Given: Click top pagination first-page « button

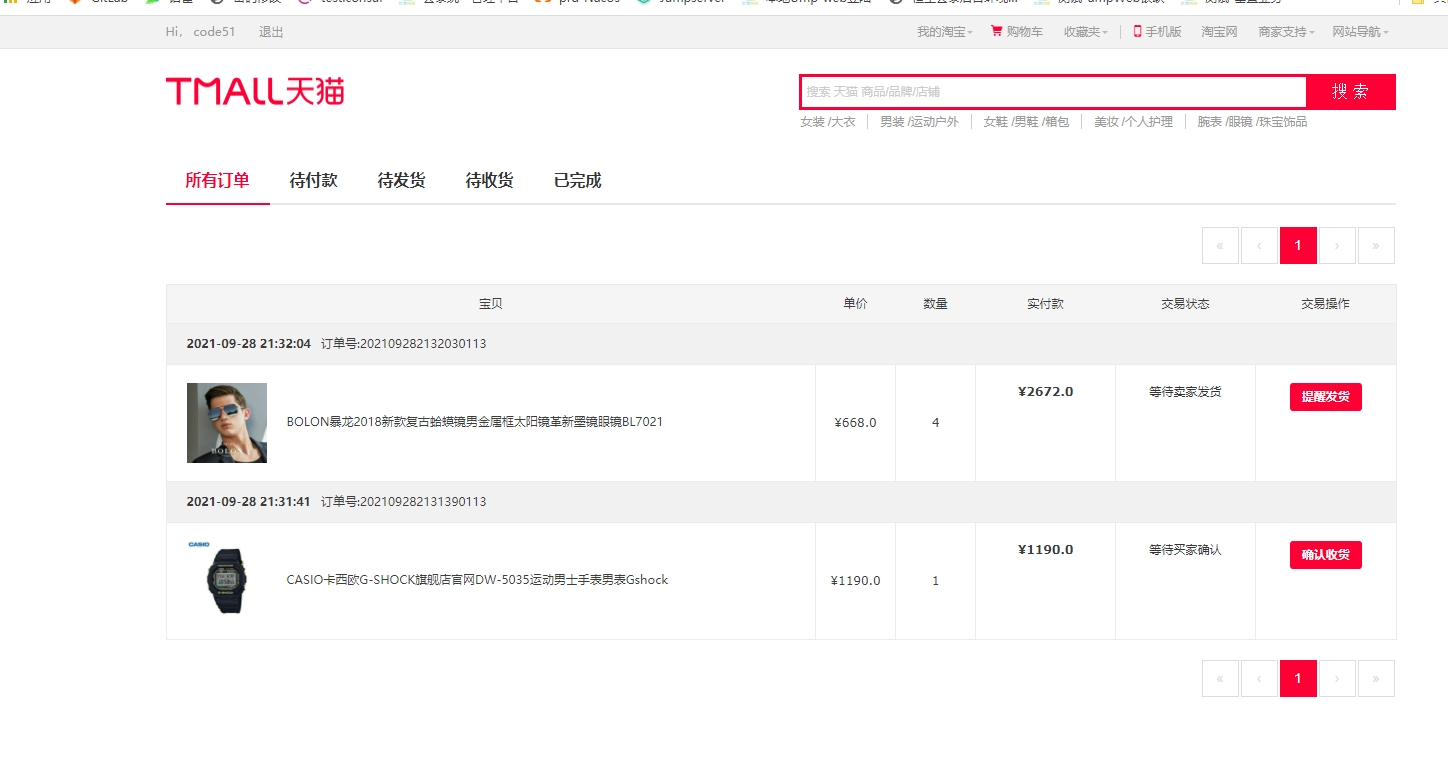Looking at the screenshot, I should coord(1220,245).
